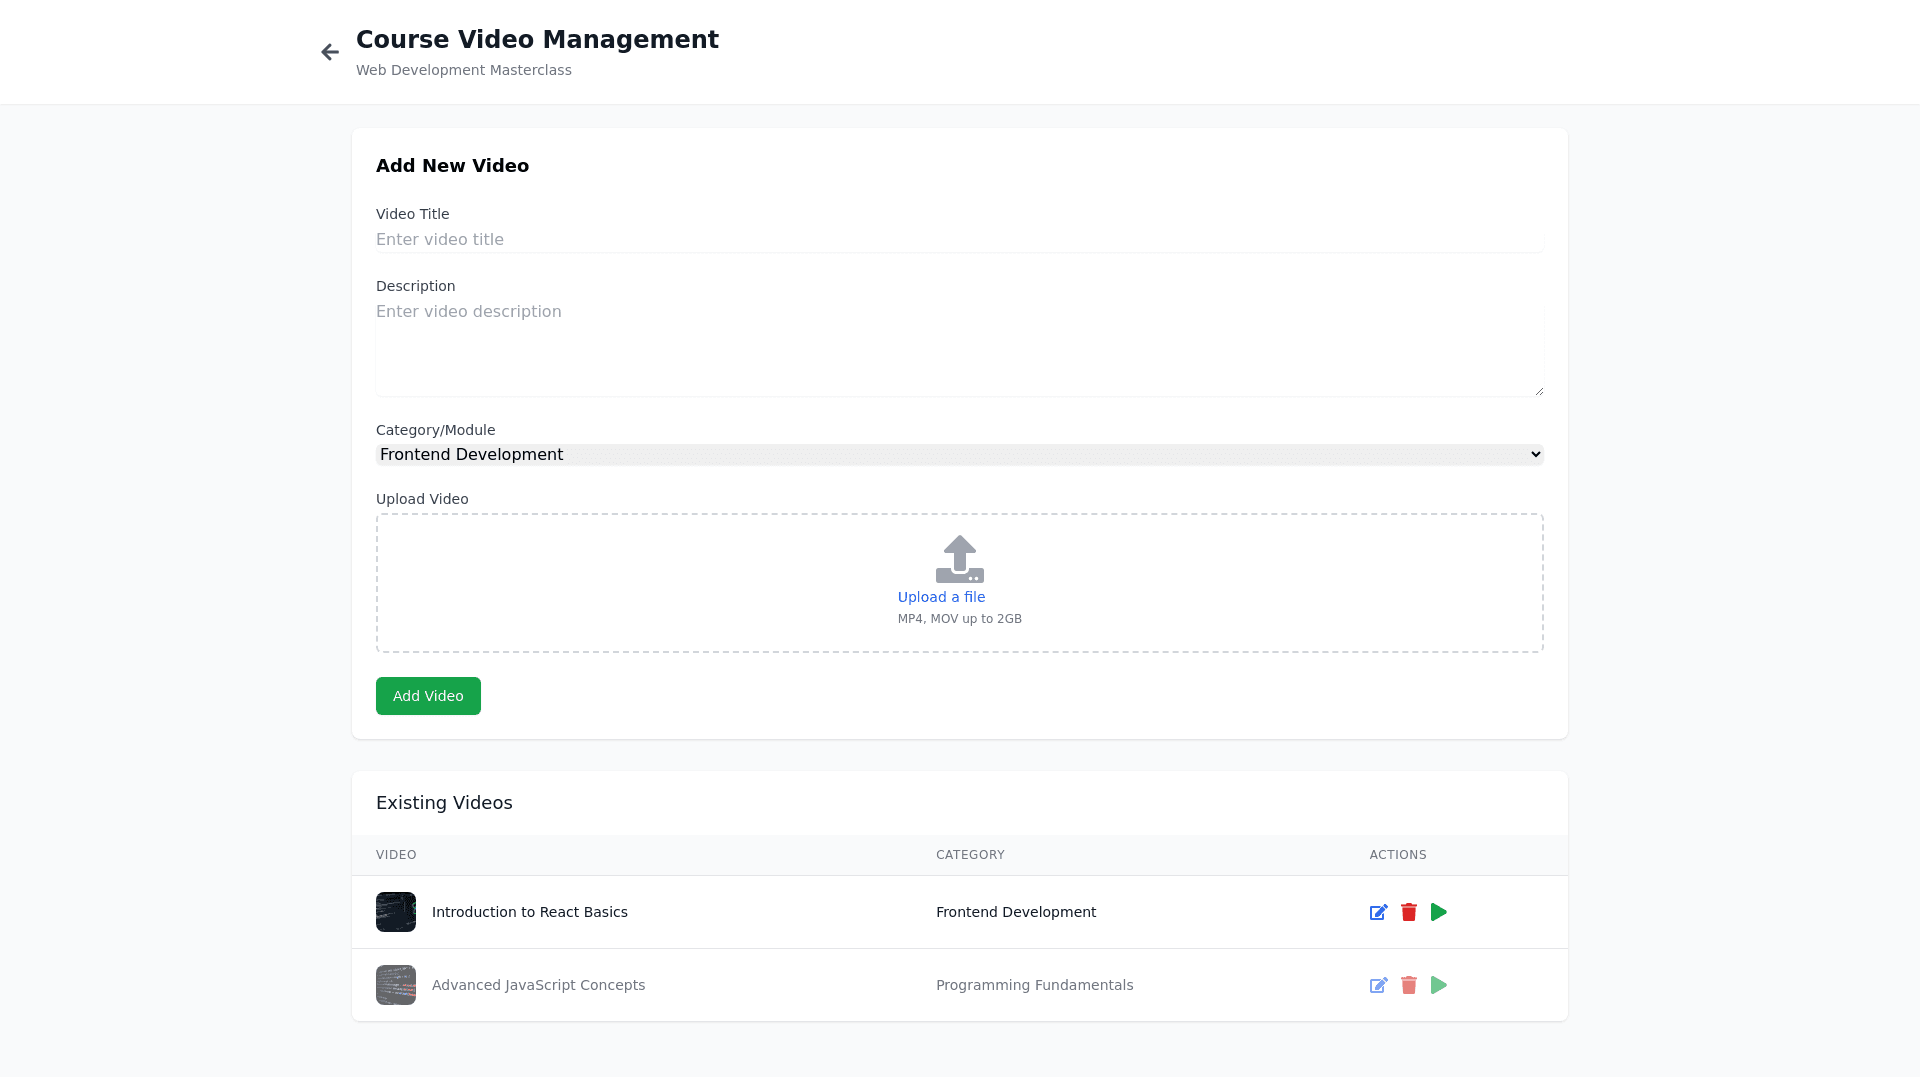Edit Introduction to React Basics video
This screenshot has width=1920, height=1080.
(x=1378, y=912)
